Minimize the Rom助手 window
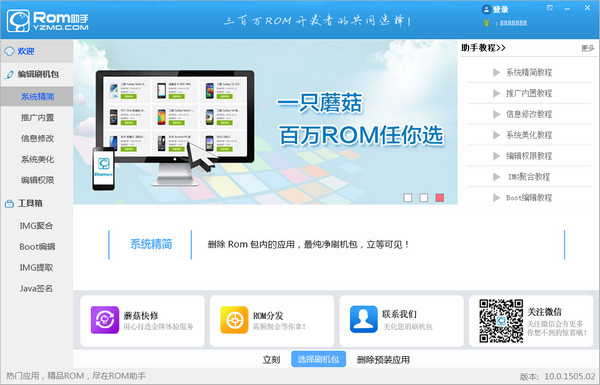This screenshot has width=600, height=385. click(x=567, y=8)
